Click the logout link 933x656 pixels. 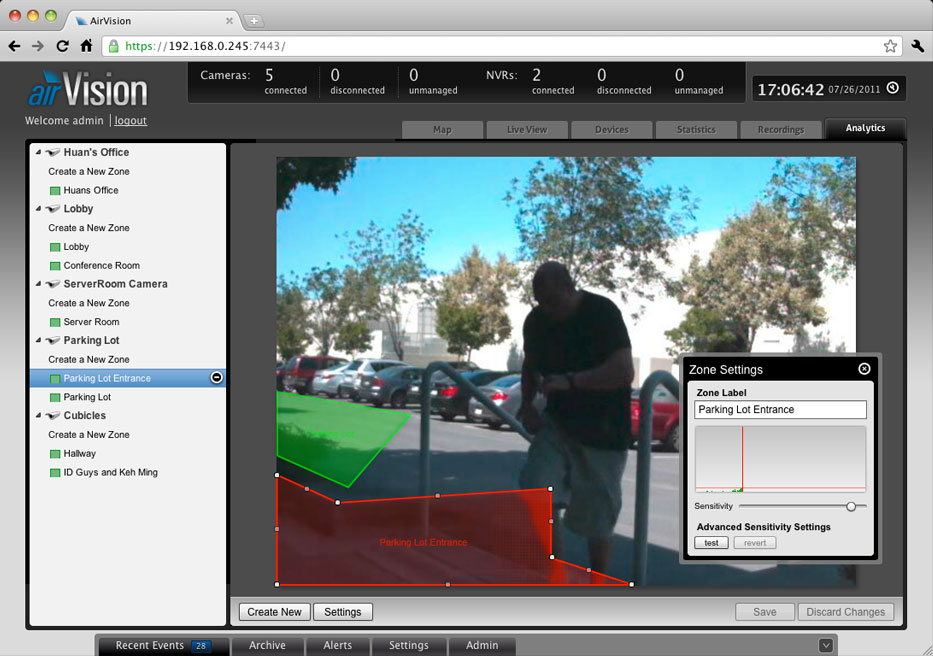coord(130,121)
